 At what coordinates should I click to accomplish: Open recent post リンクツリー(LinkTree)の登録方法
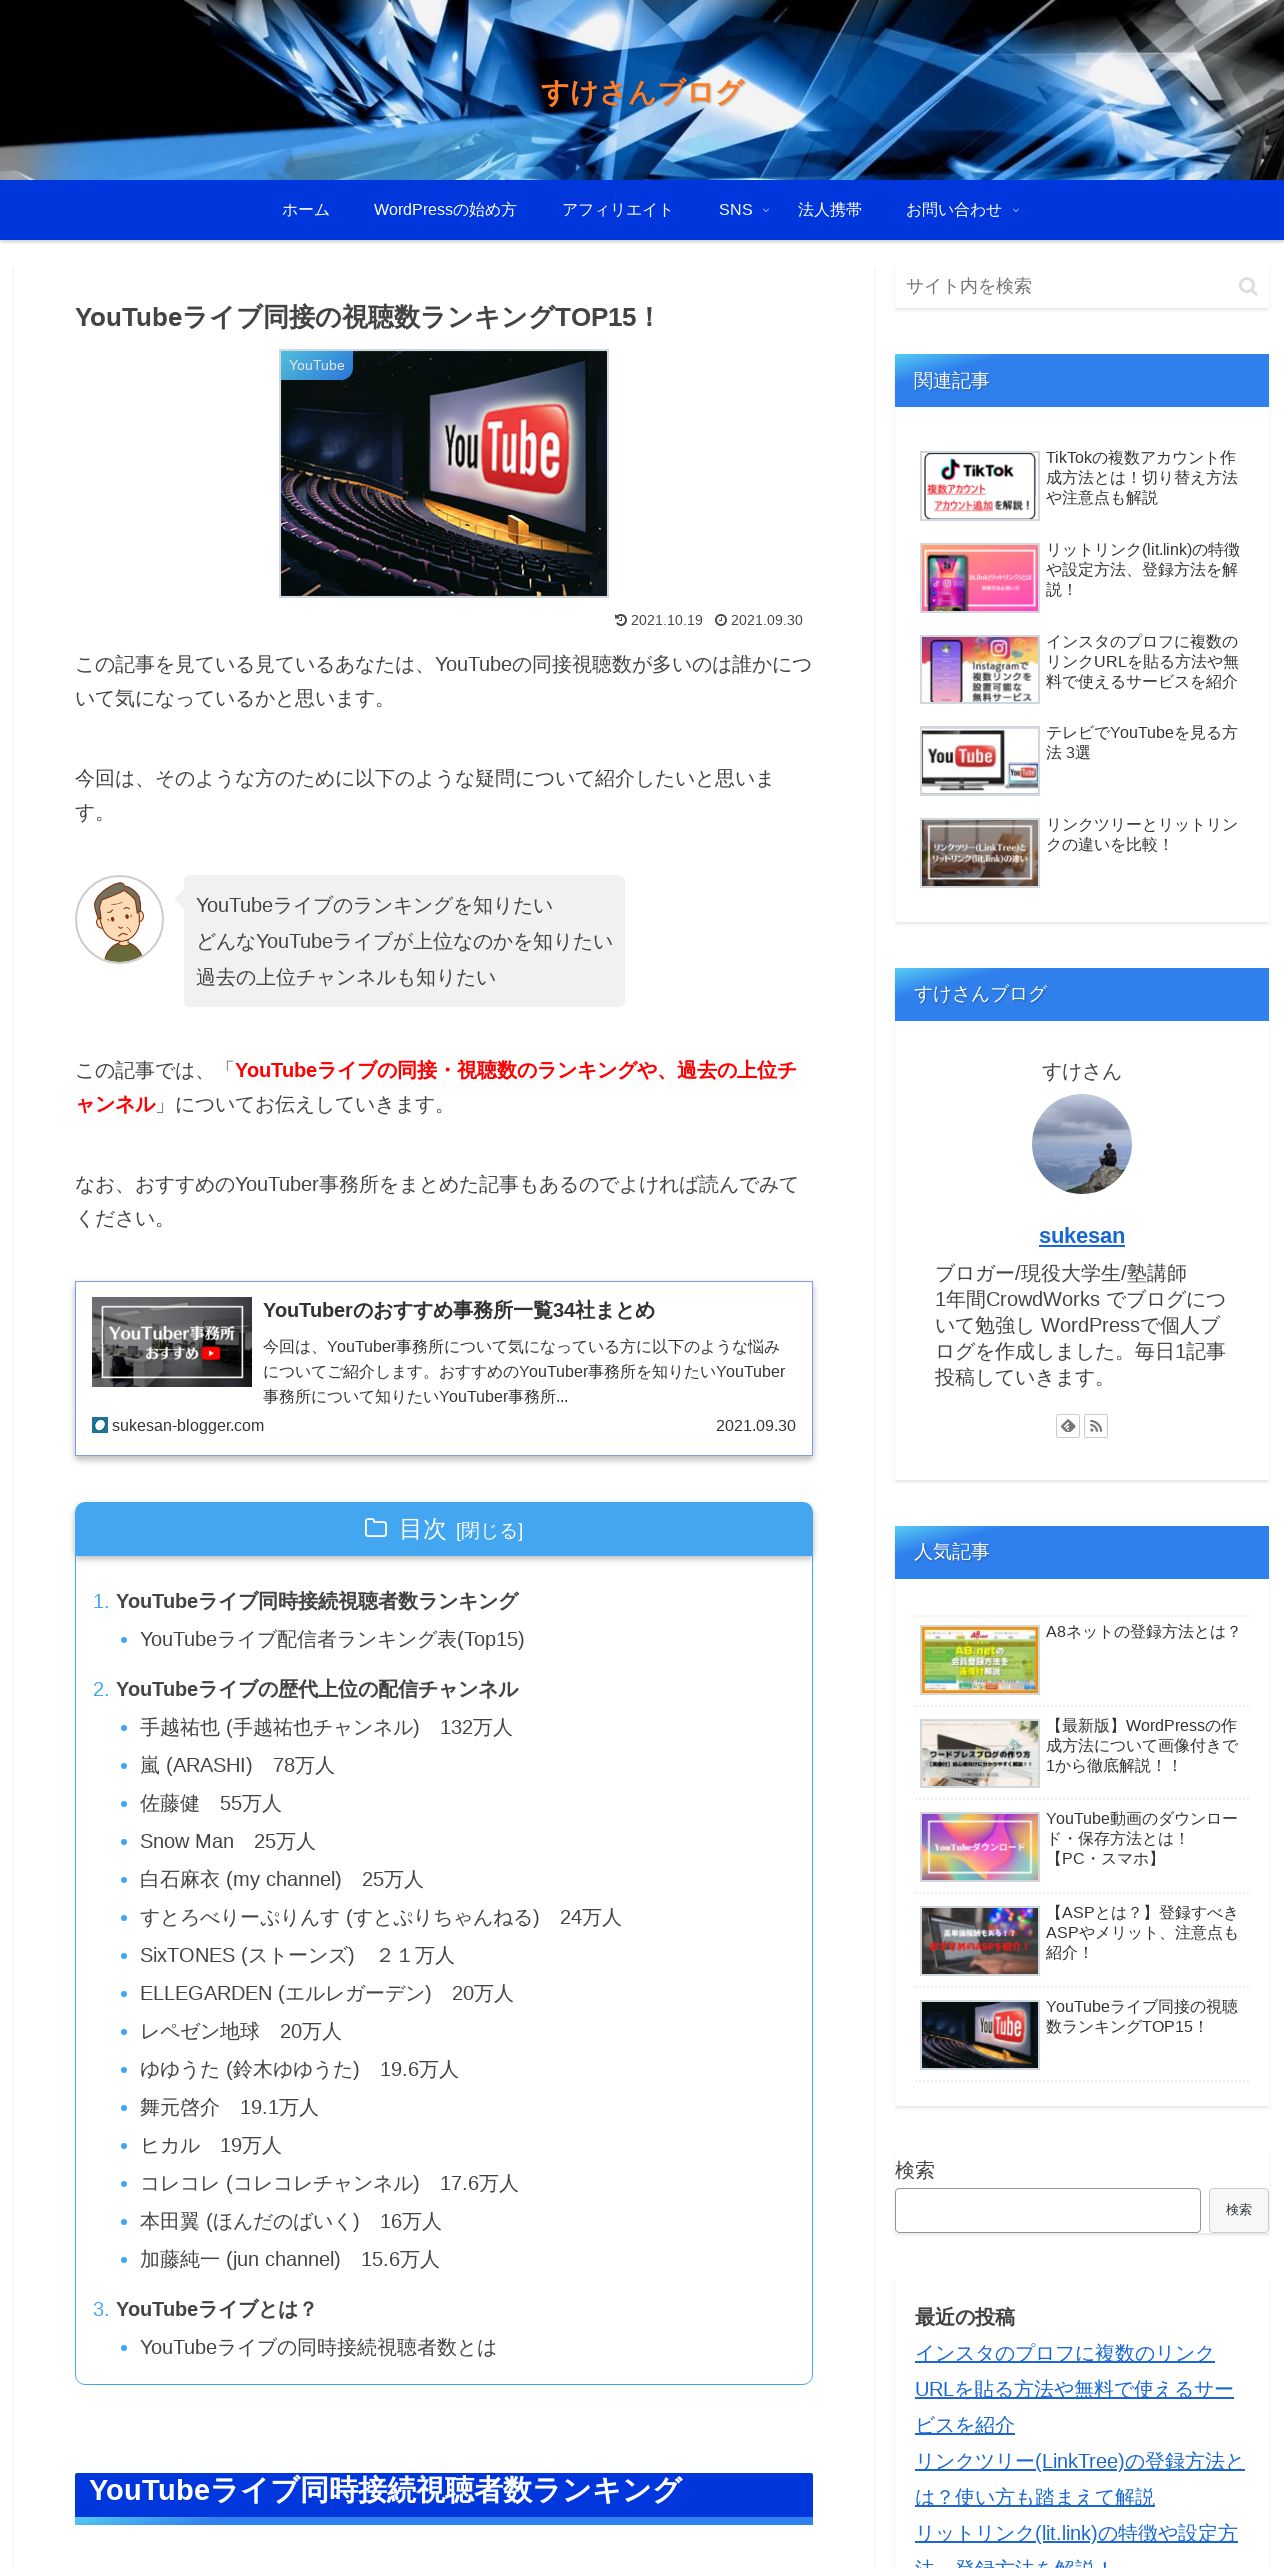(x=1080, y=2479)
